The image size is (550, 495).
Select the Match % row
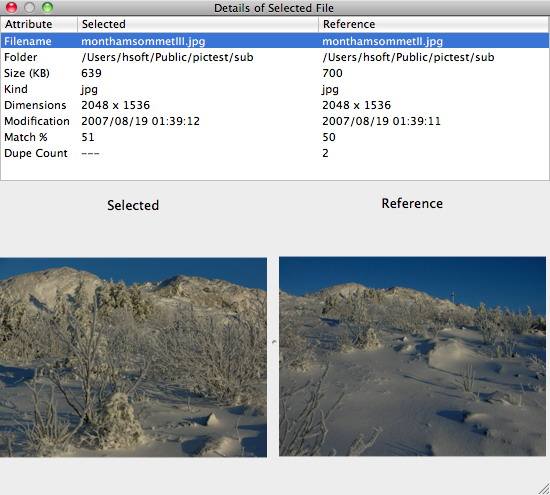[x=275, y=137]
